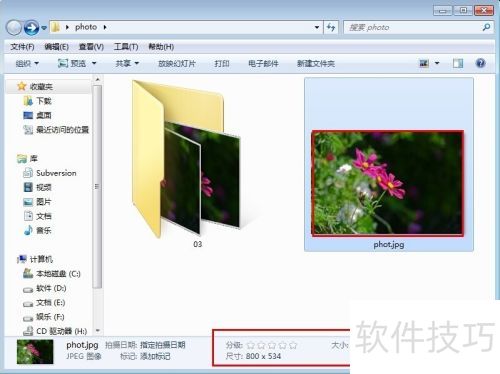Click the phot.jpg file name label
The image size is (500, 374).
[389, 245]
